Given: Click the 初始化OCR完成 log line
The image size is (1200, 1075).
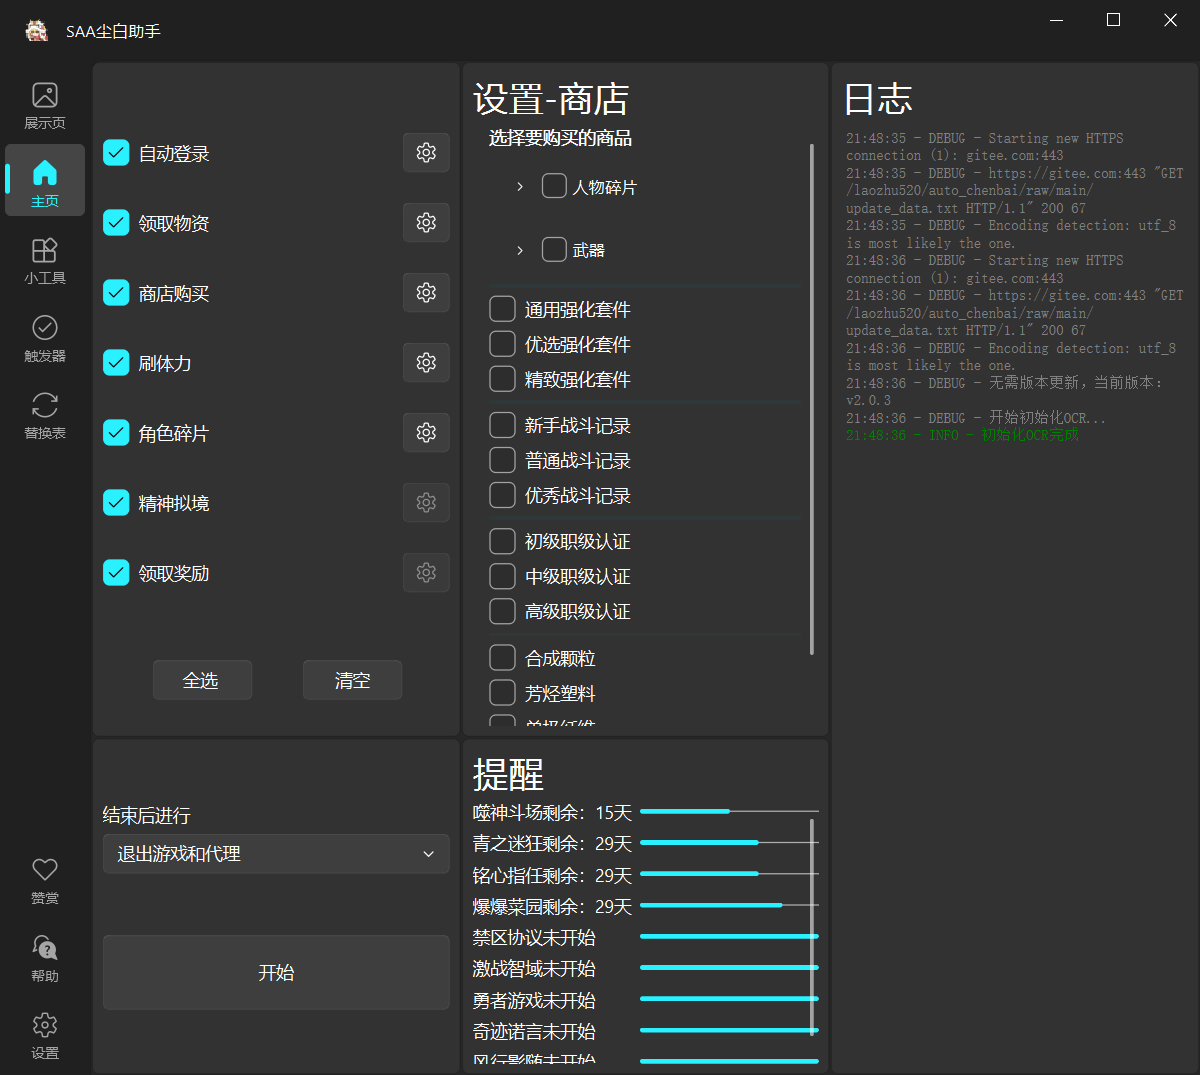Looking at the screenshot, I should pos(962,435).
